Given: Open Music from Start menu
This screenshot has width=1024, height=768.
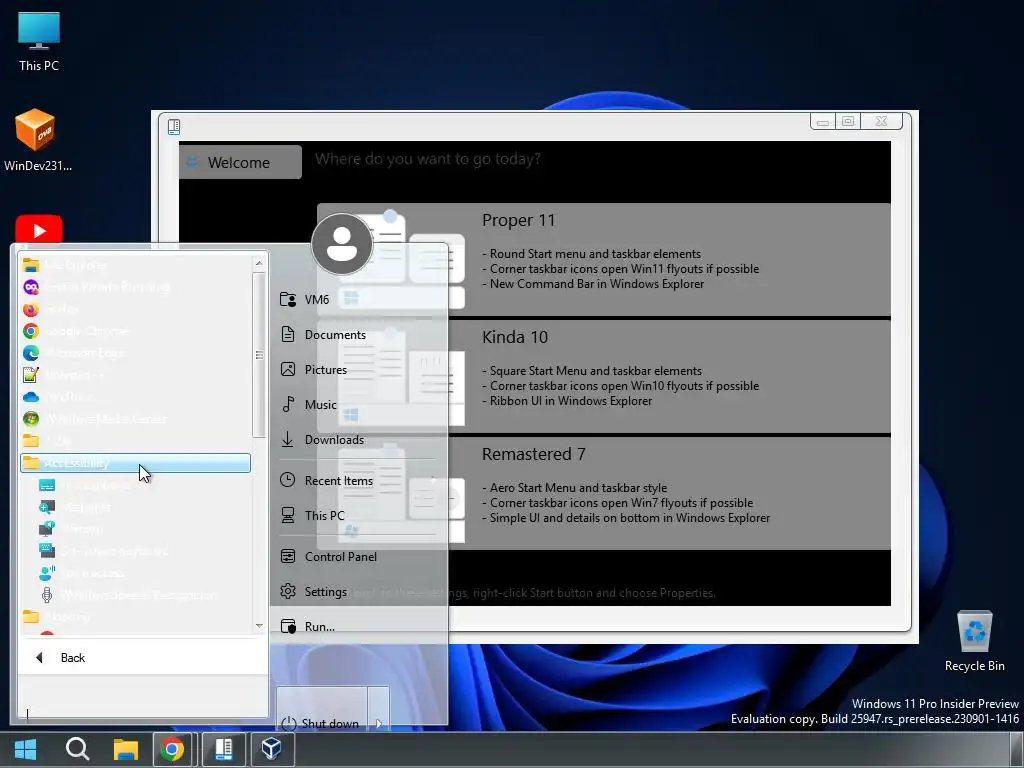Looking at the screenshot, I should pyautogui.click(x=358, y=405).
